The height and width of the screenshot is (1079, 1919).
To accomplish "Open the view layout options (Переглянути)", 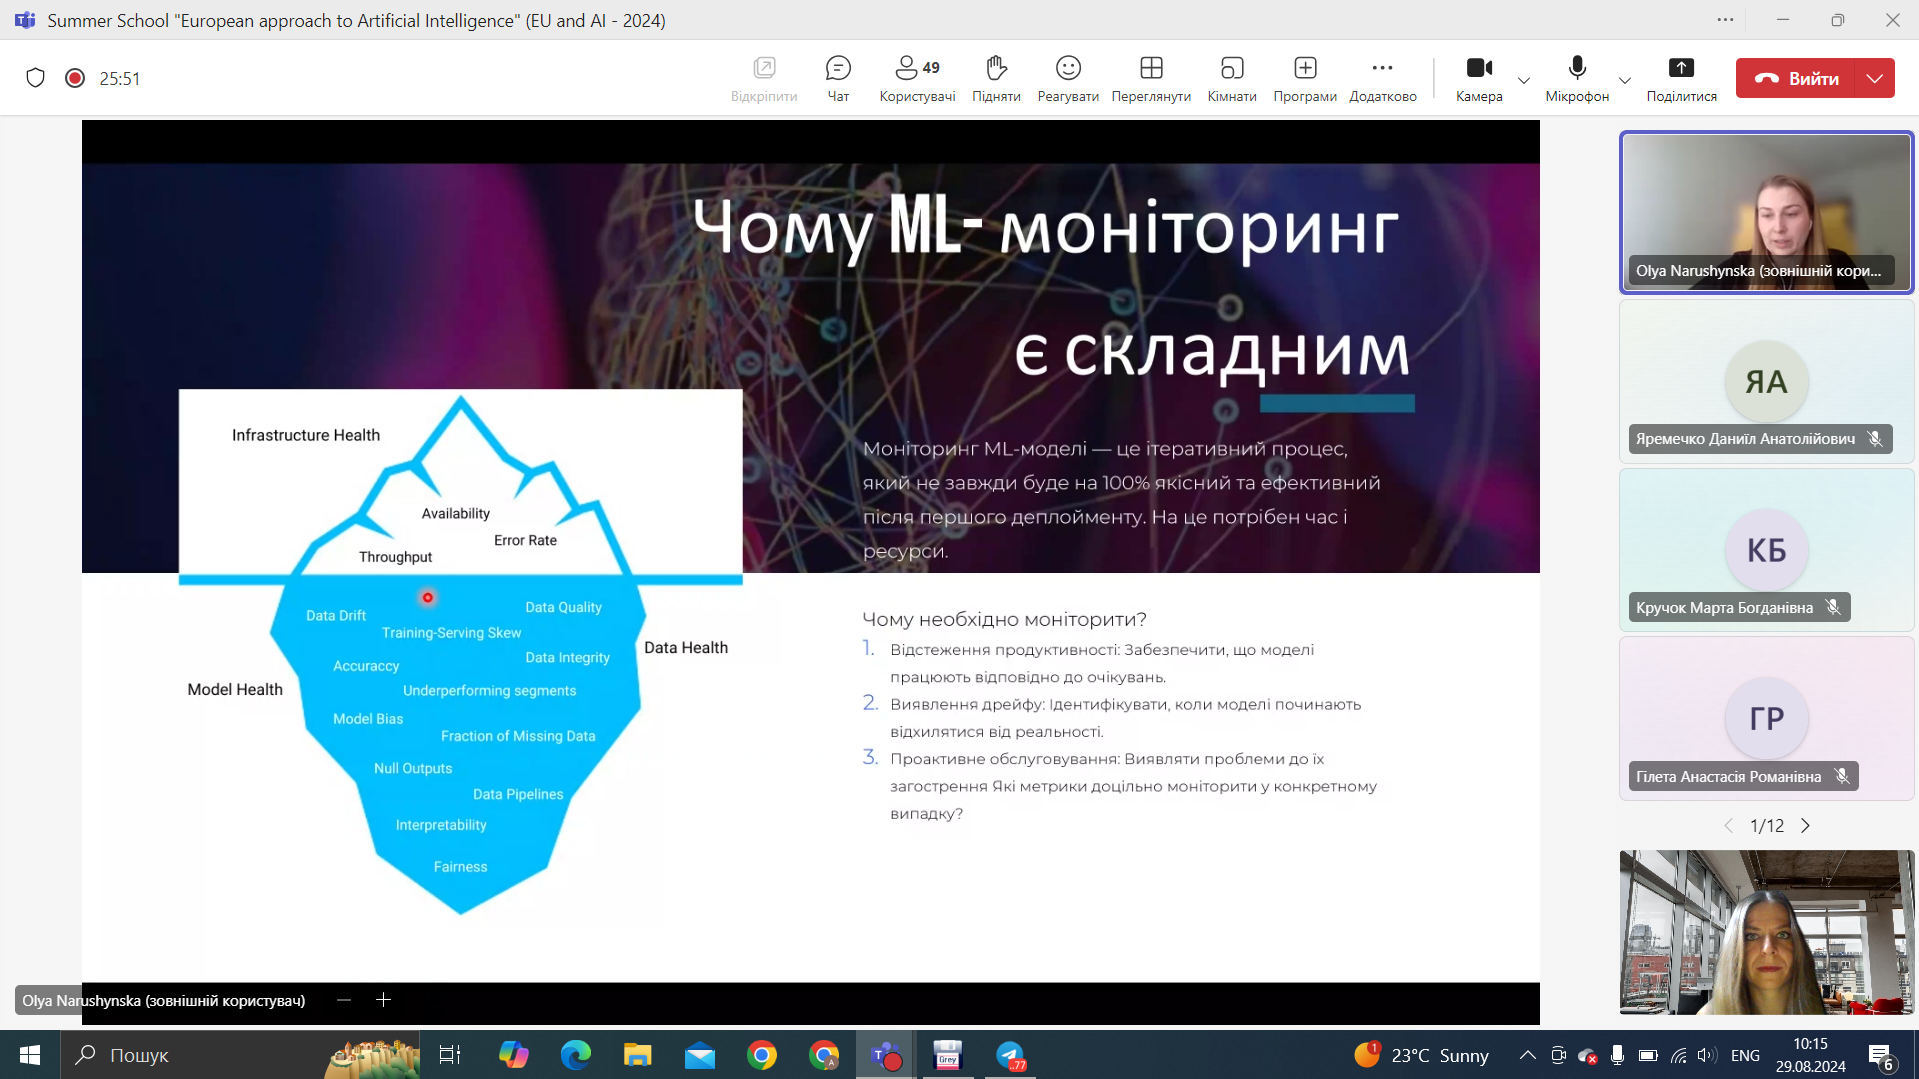I will click(1150, 78).
